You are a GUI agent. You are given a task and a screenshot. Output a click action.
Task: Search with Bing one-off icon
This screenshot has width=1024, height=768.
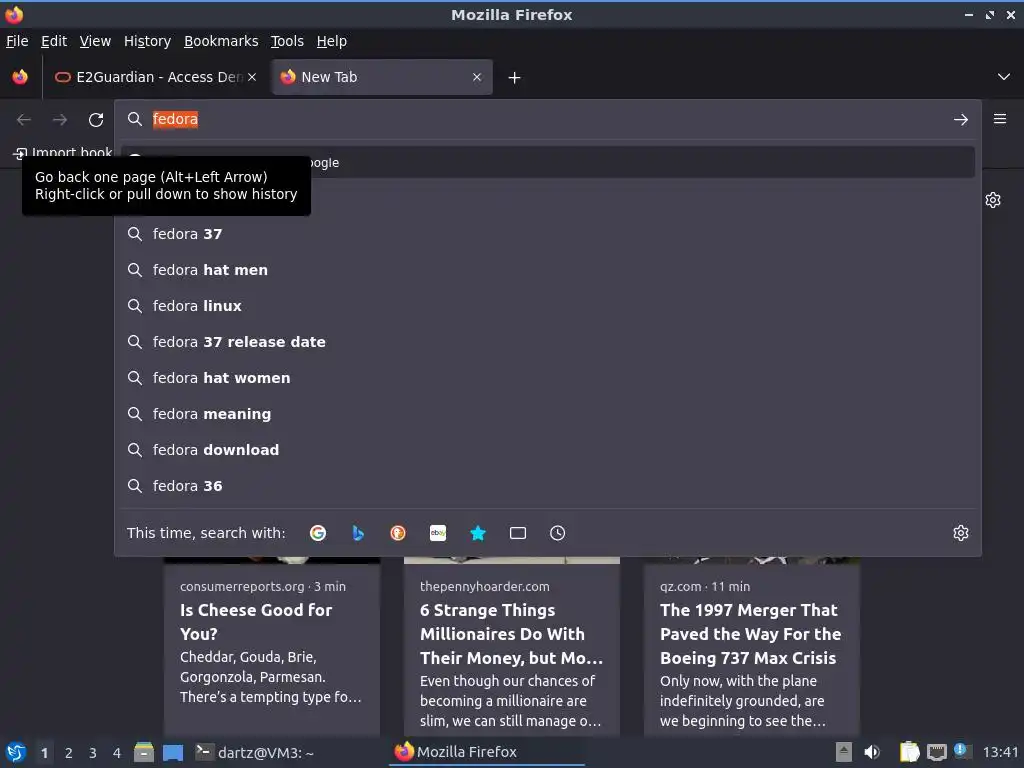[x=358, y=533]
